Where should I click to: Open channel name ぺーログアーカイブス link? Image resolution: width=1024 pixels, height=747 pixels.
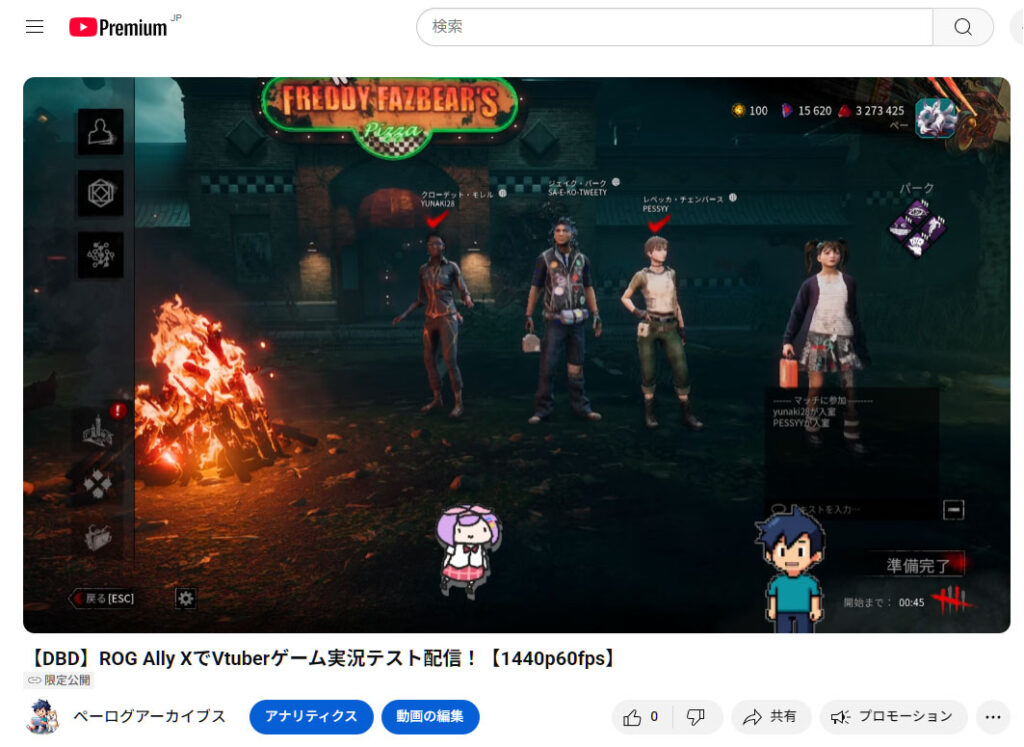pyautogui.click(x=150, y=716)
